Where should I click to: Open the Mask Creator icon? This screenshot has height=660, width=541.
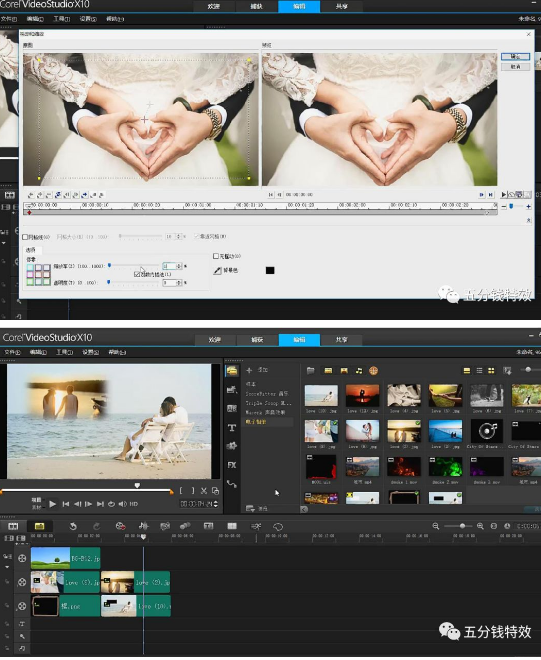click(278, 527)
